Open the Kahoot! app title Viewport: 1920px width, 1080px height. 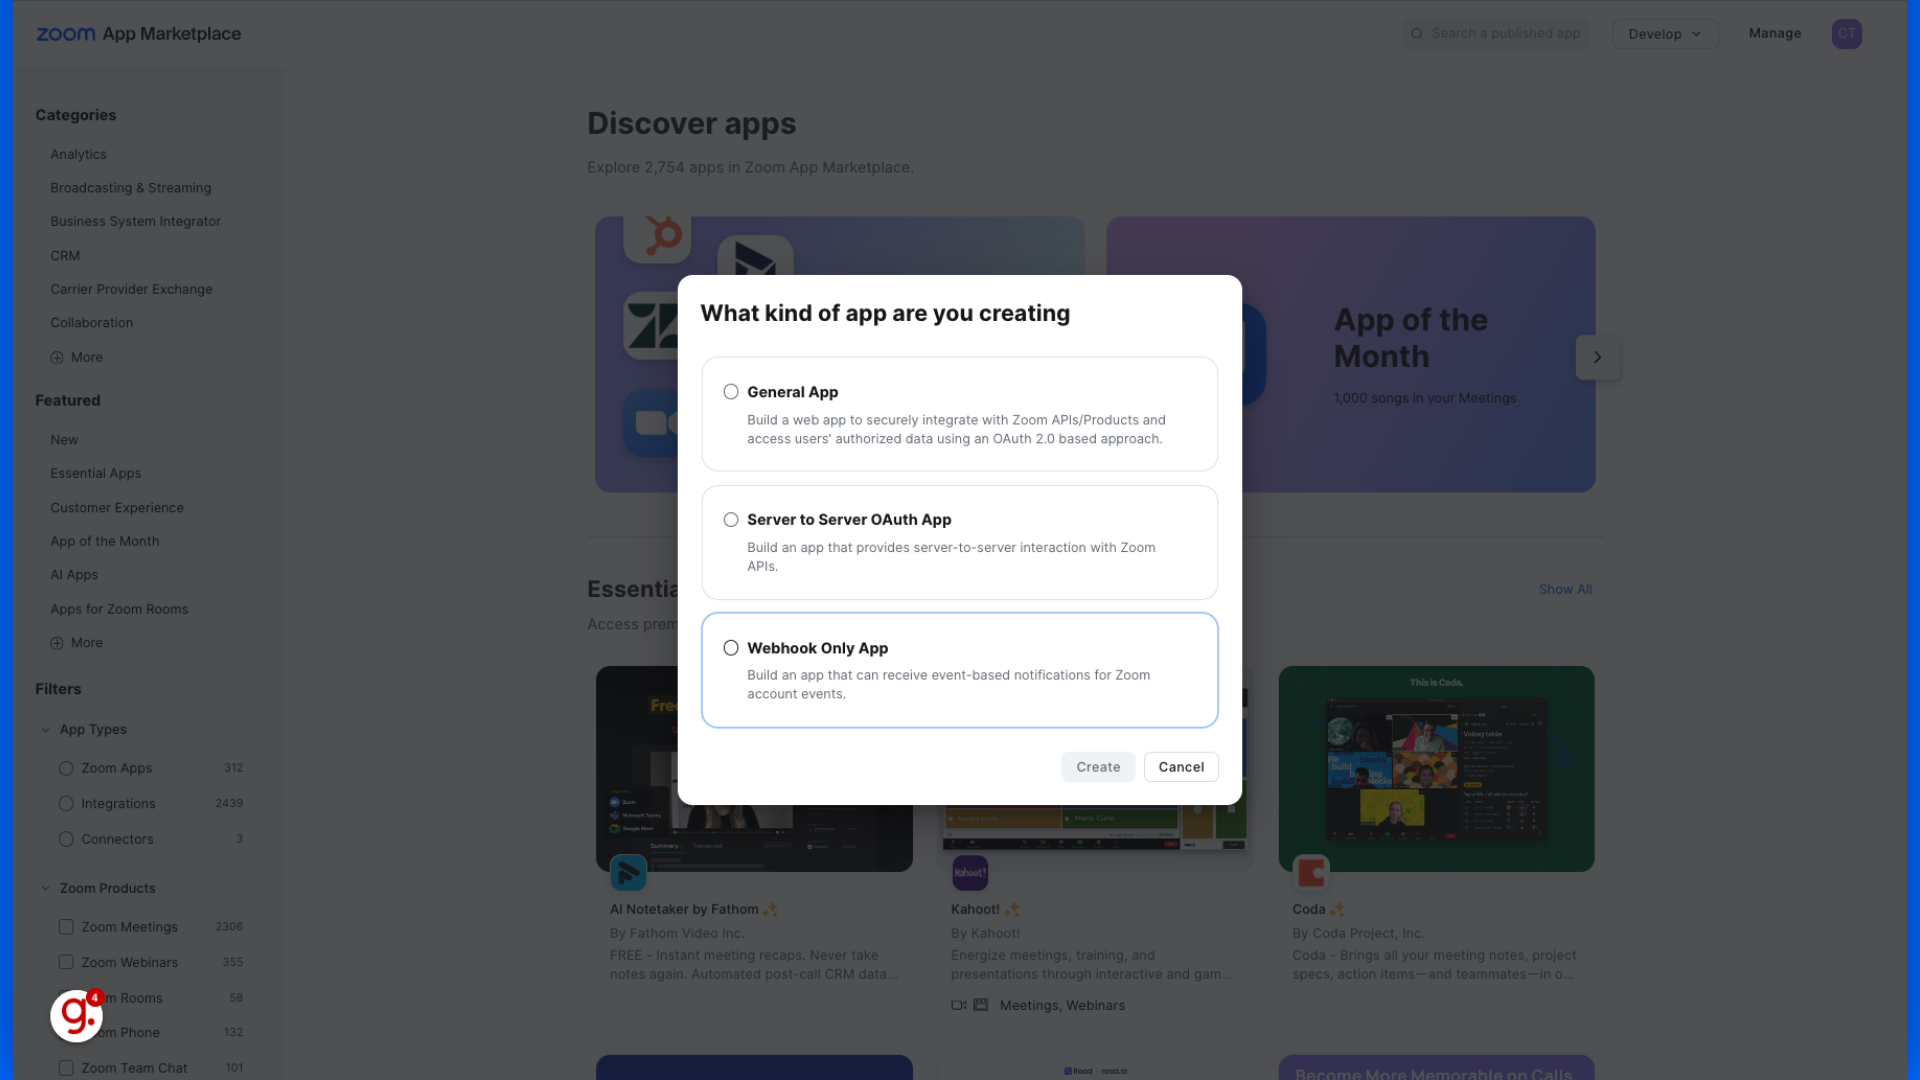pyautogui.click(x=975, y=910)
